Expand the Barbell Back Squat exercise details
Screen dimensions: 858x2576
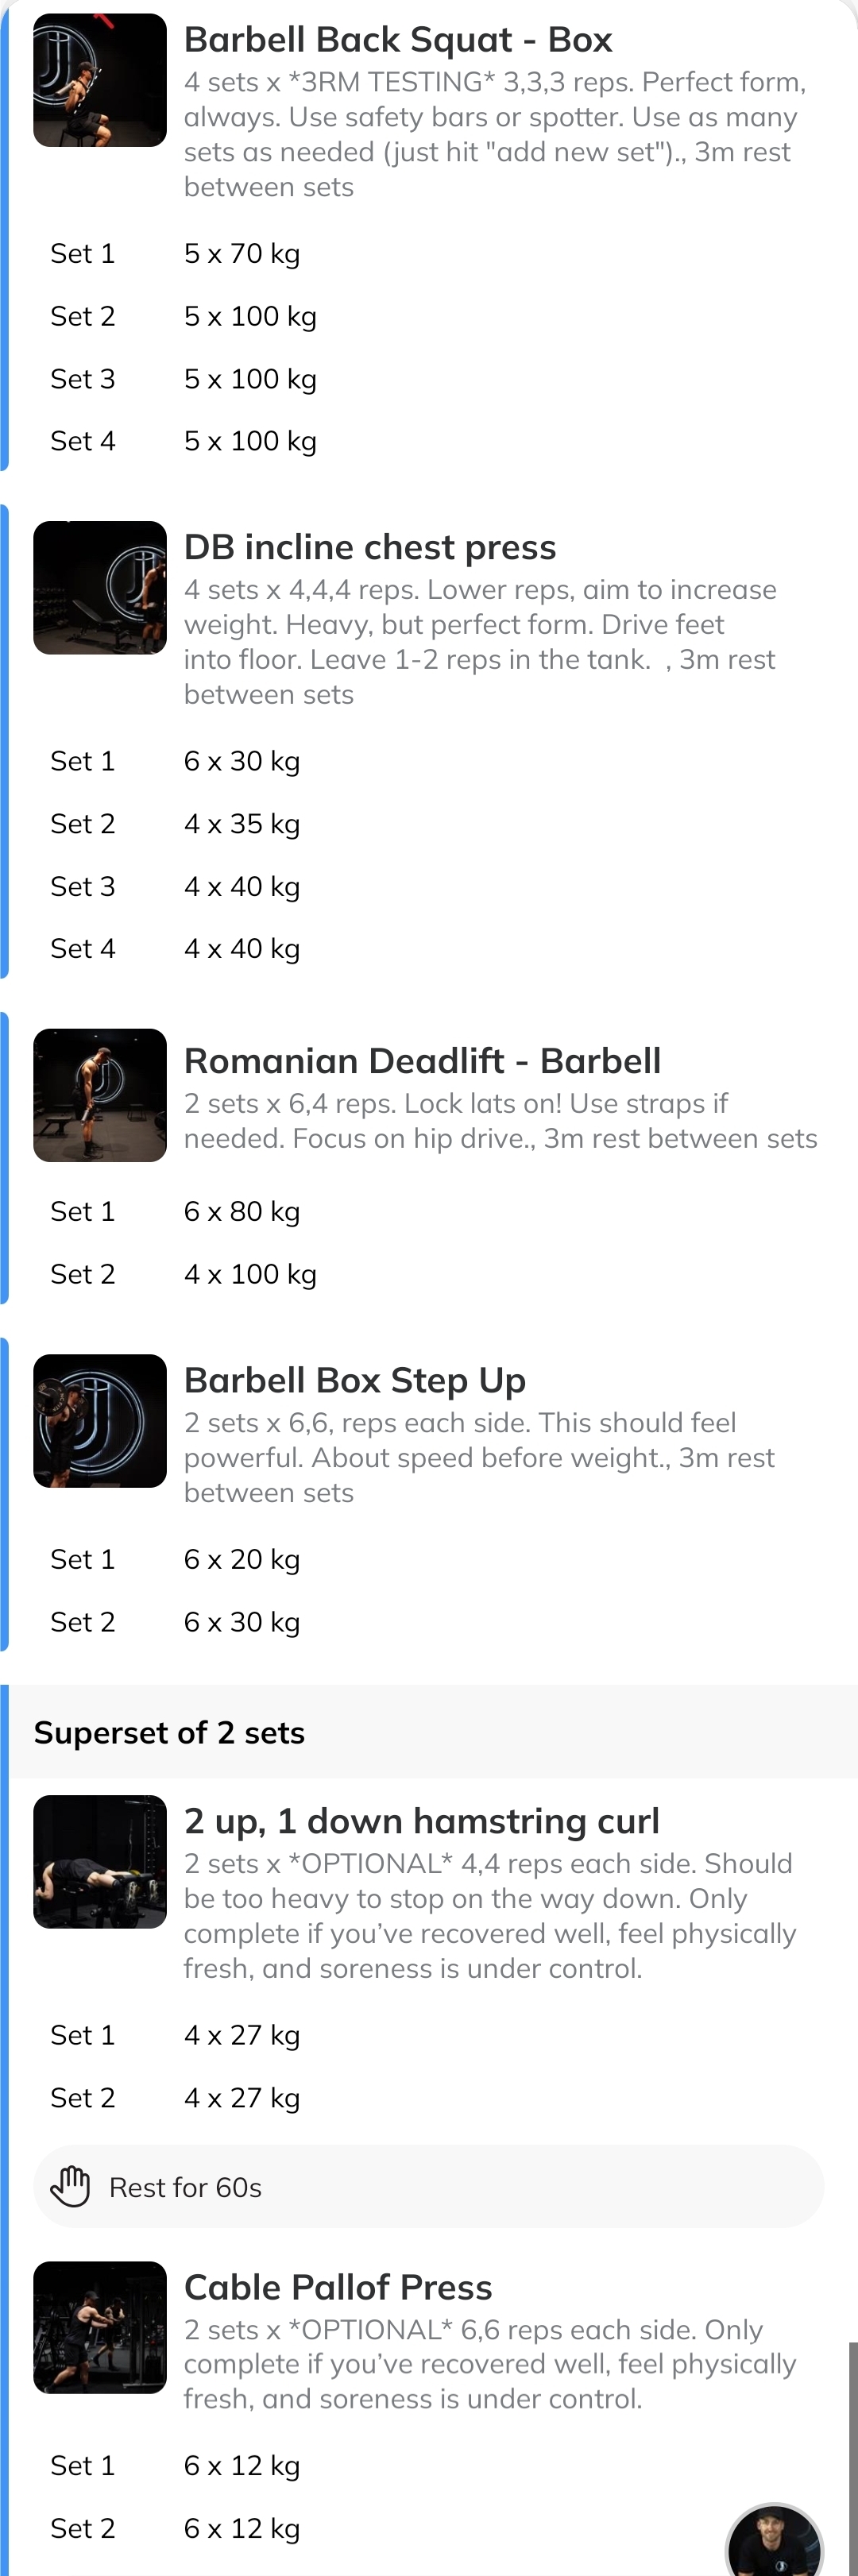pyautogui.click(x=398, y=39)
